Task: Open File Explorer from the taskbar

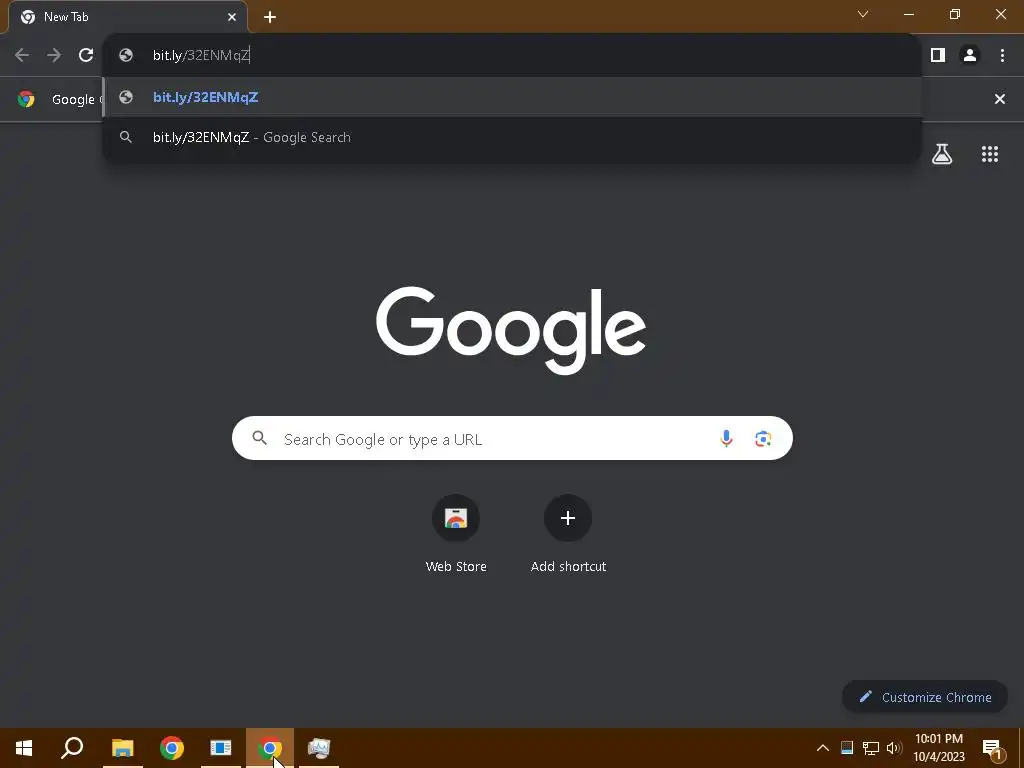Action: click(122, 748)
